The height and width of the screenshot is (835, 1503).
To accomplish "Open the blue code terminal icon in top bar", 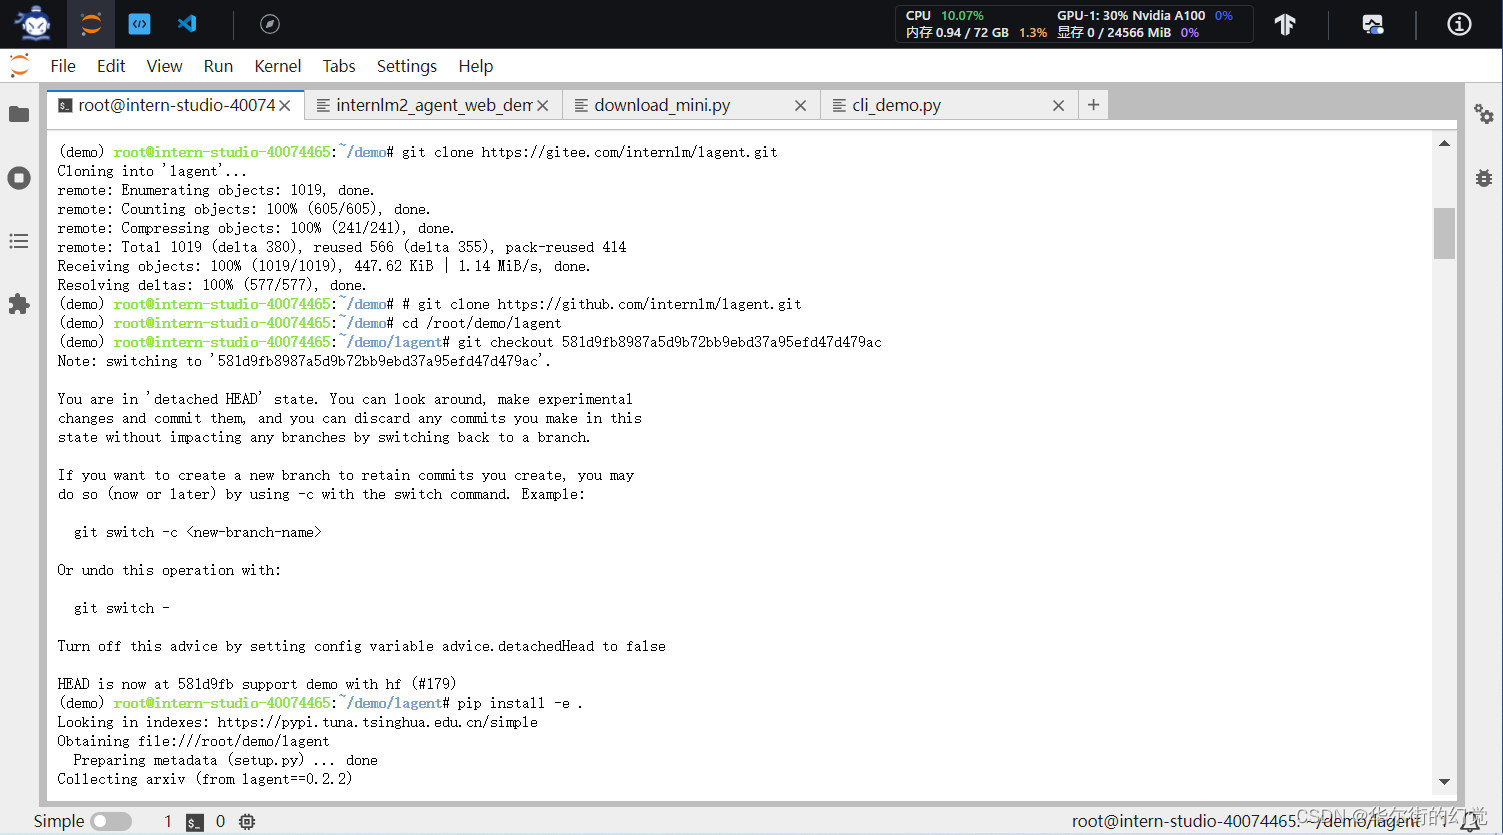I will click(139, 24).
